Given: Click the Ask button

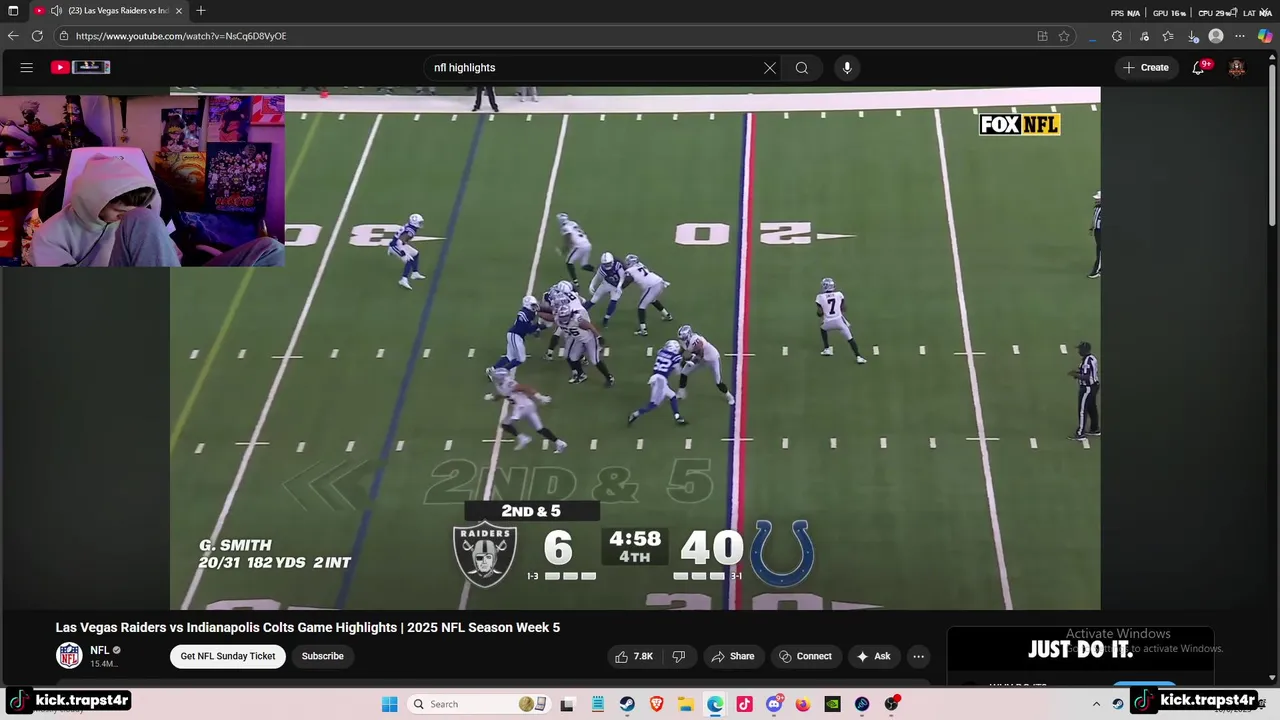Looking at the screenshot, I should pos(873,656).
